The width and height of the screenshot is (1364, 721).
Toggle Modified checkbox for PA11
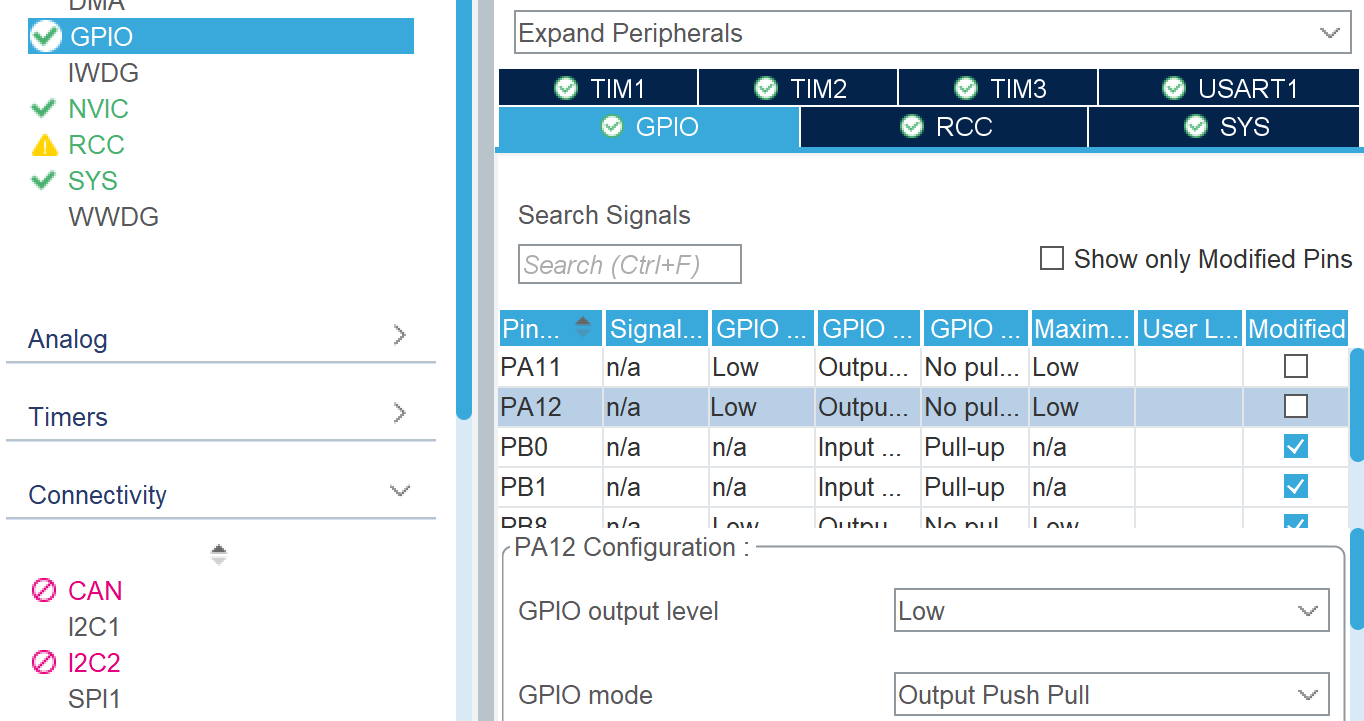(1296, 367)
